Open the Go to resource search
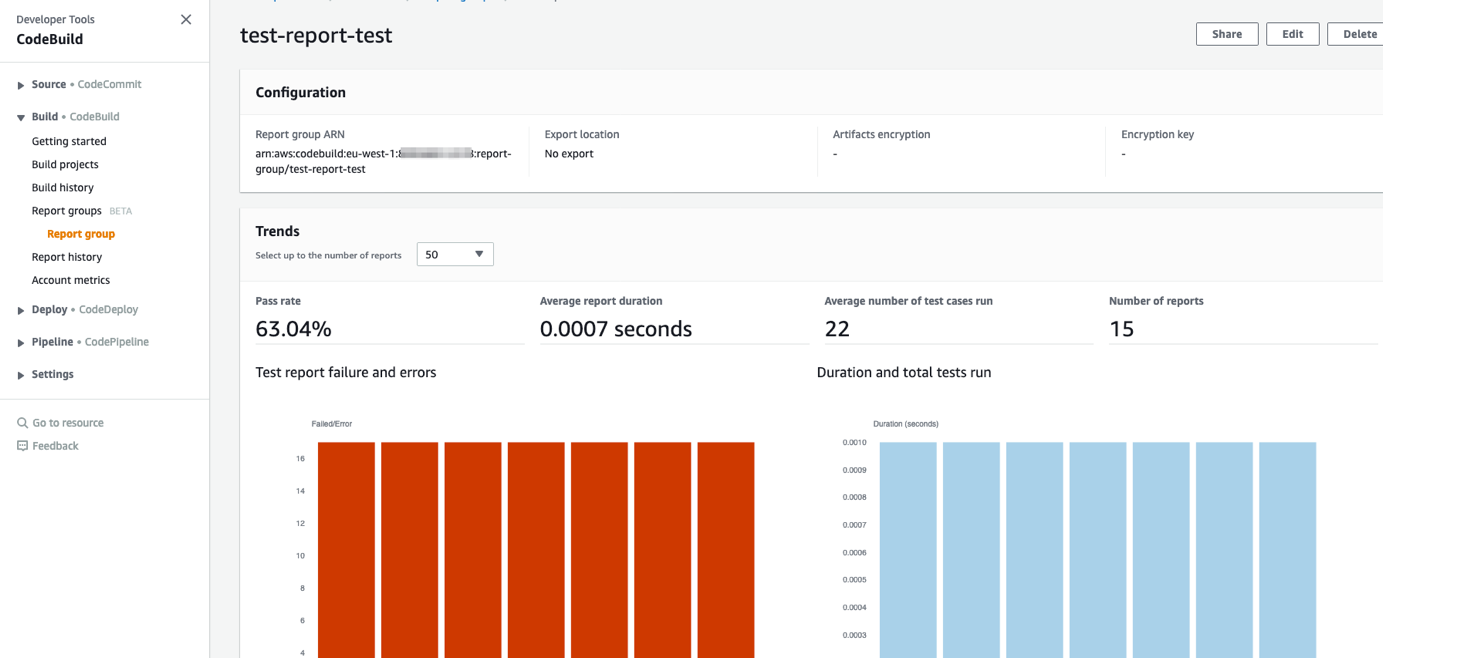This screenshot has width=1483, height=658. [68, 422]
